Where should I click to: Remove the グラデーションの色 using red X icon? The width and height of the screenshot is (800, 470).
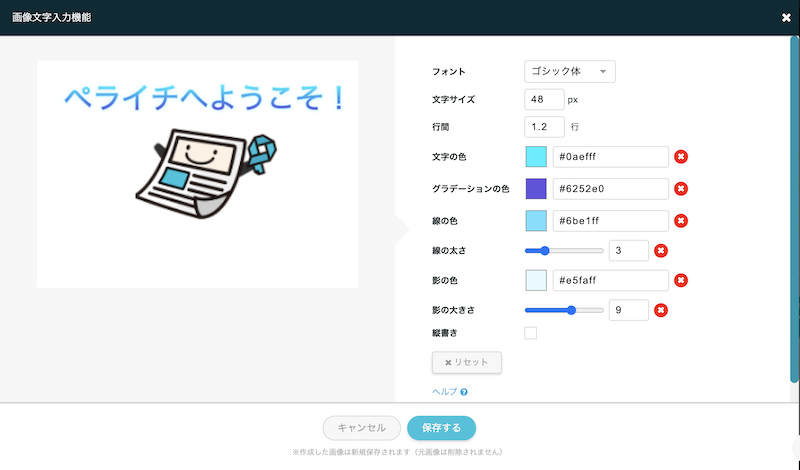[681, 189]
